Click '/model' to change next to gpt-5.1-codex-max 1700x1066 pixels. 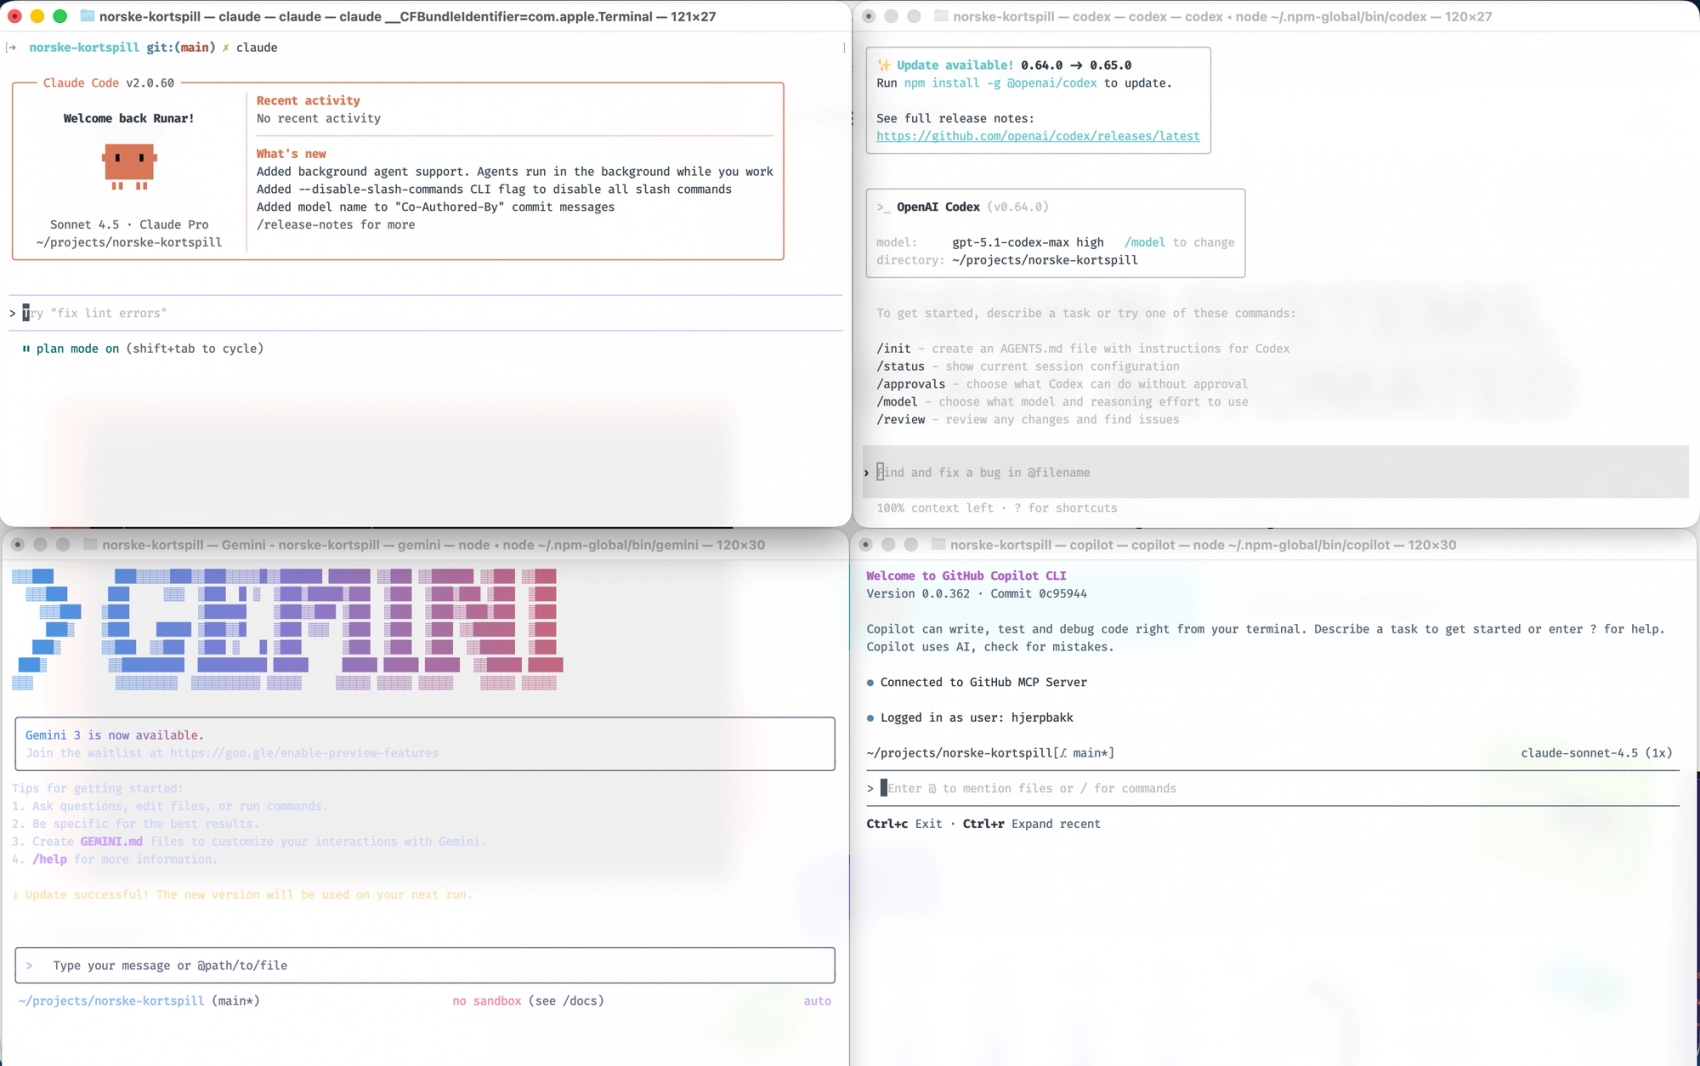(x=1144, y=242)
